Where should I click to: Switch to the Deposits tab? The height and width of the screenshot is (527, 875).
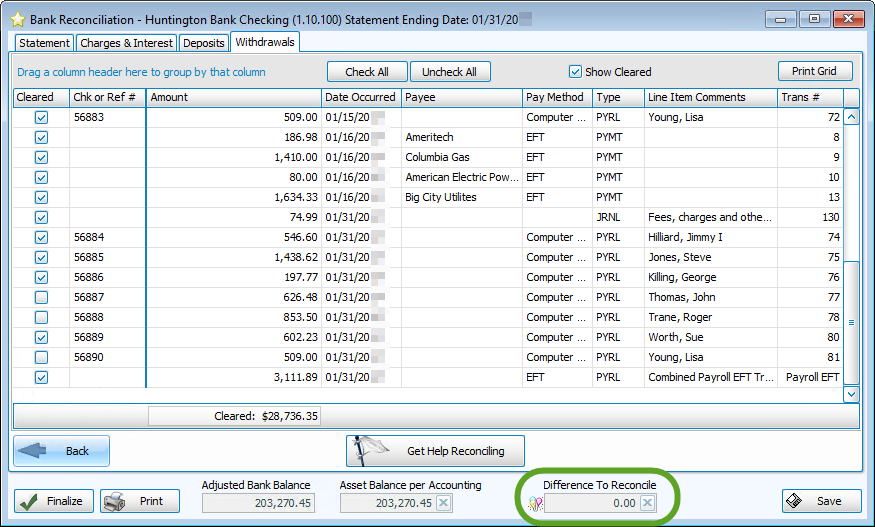coord(204,43)
